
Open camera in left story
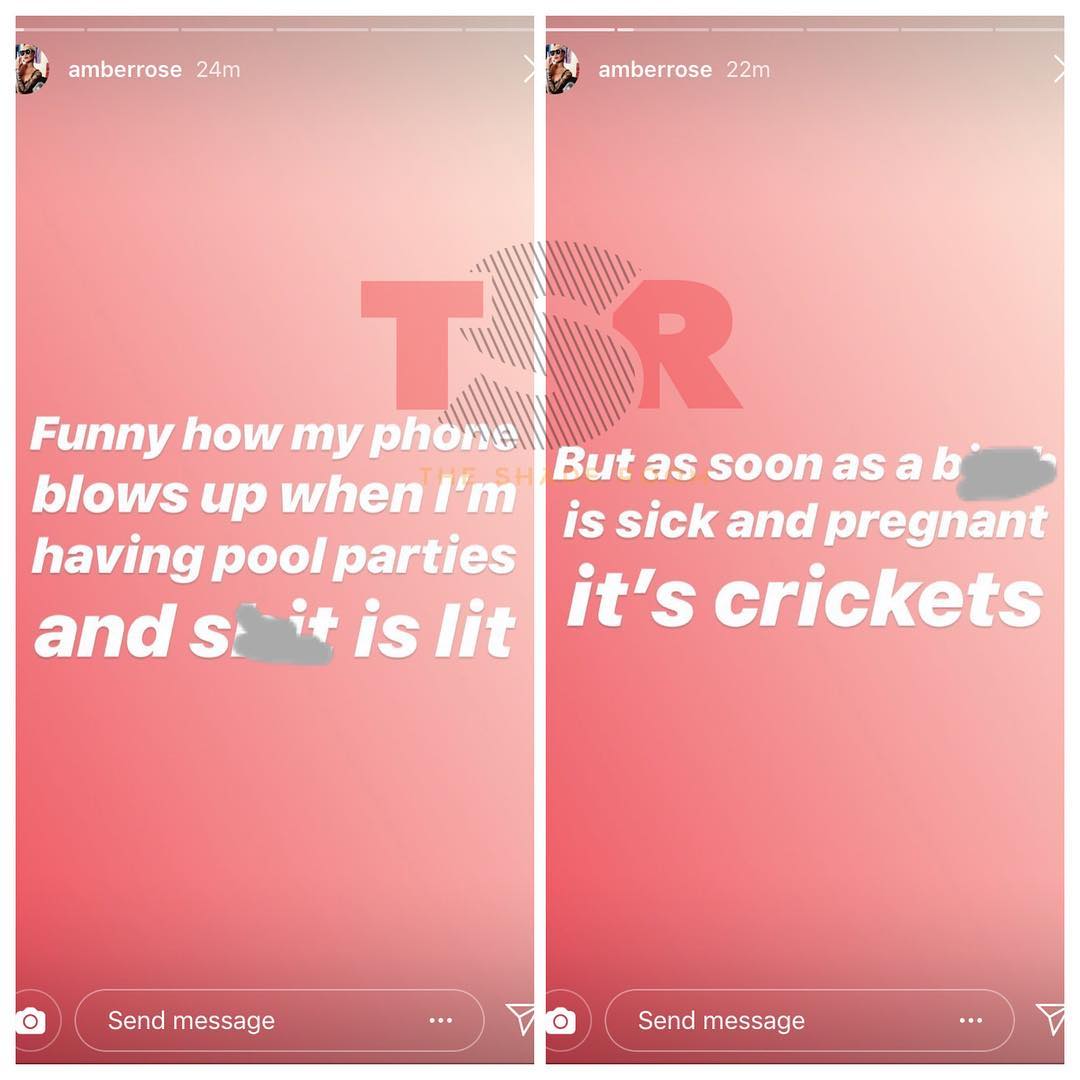pos(32,1021)
